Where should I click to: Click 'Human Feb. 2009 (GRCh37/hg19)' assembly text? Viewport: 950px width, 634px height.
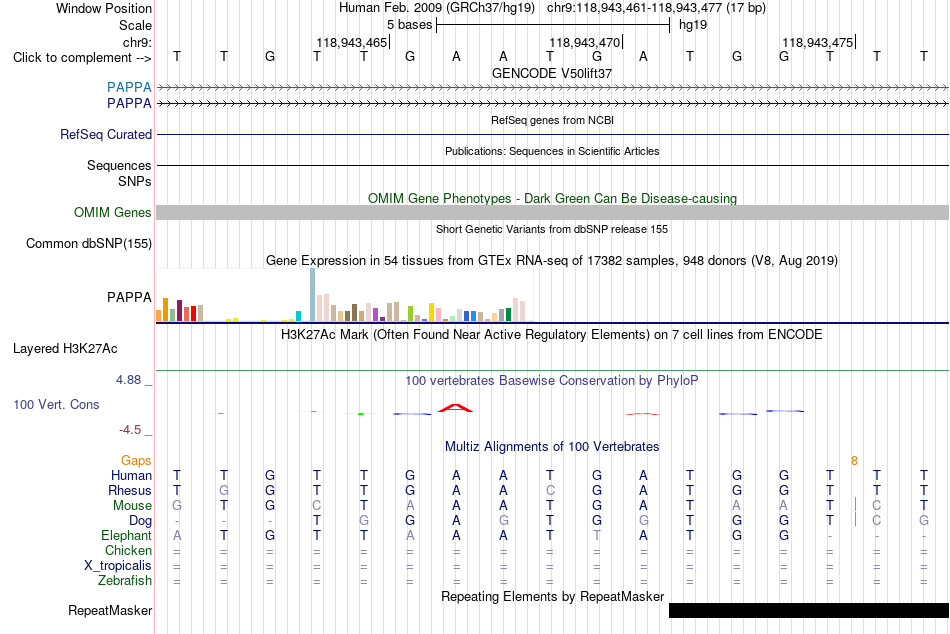(x=437, y=8)
